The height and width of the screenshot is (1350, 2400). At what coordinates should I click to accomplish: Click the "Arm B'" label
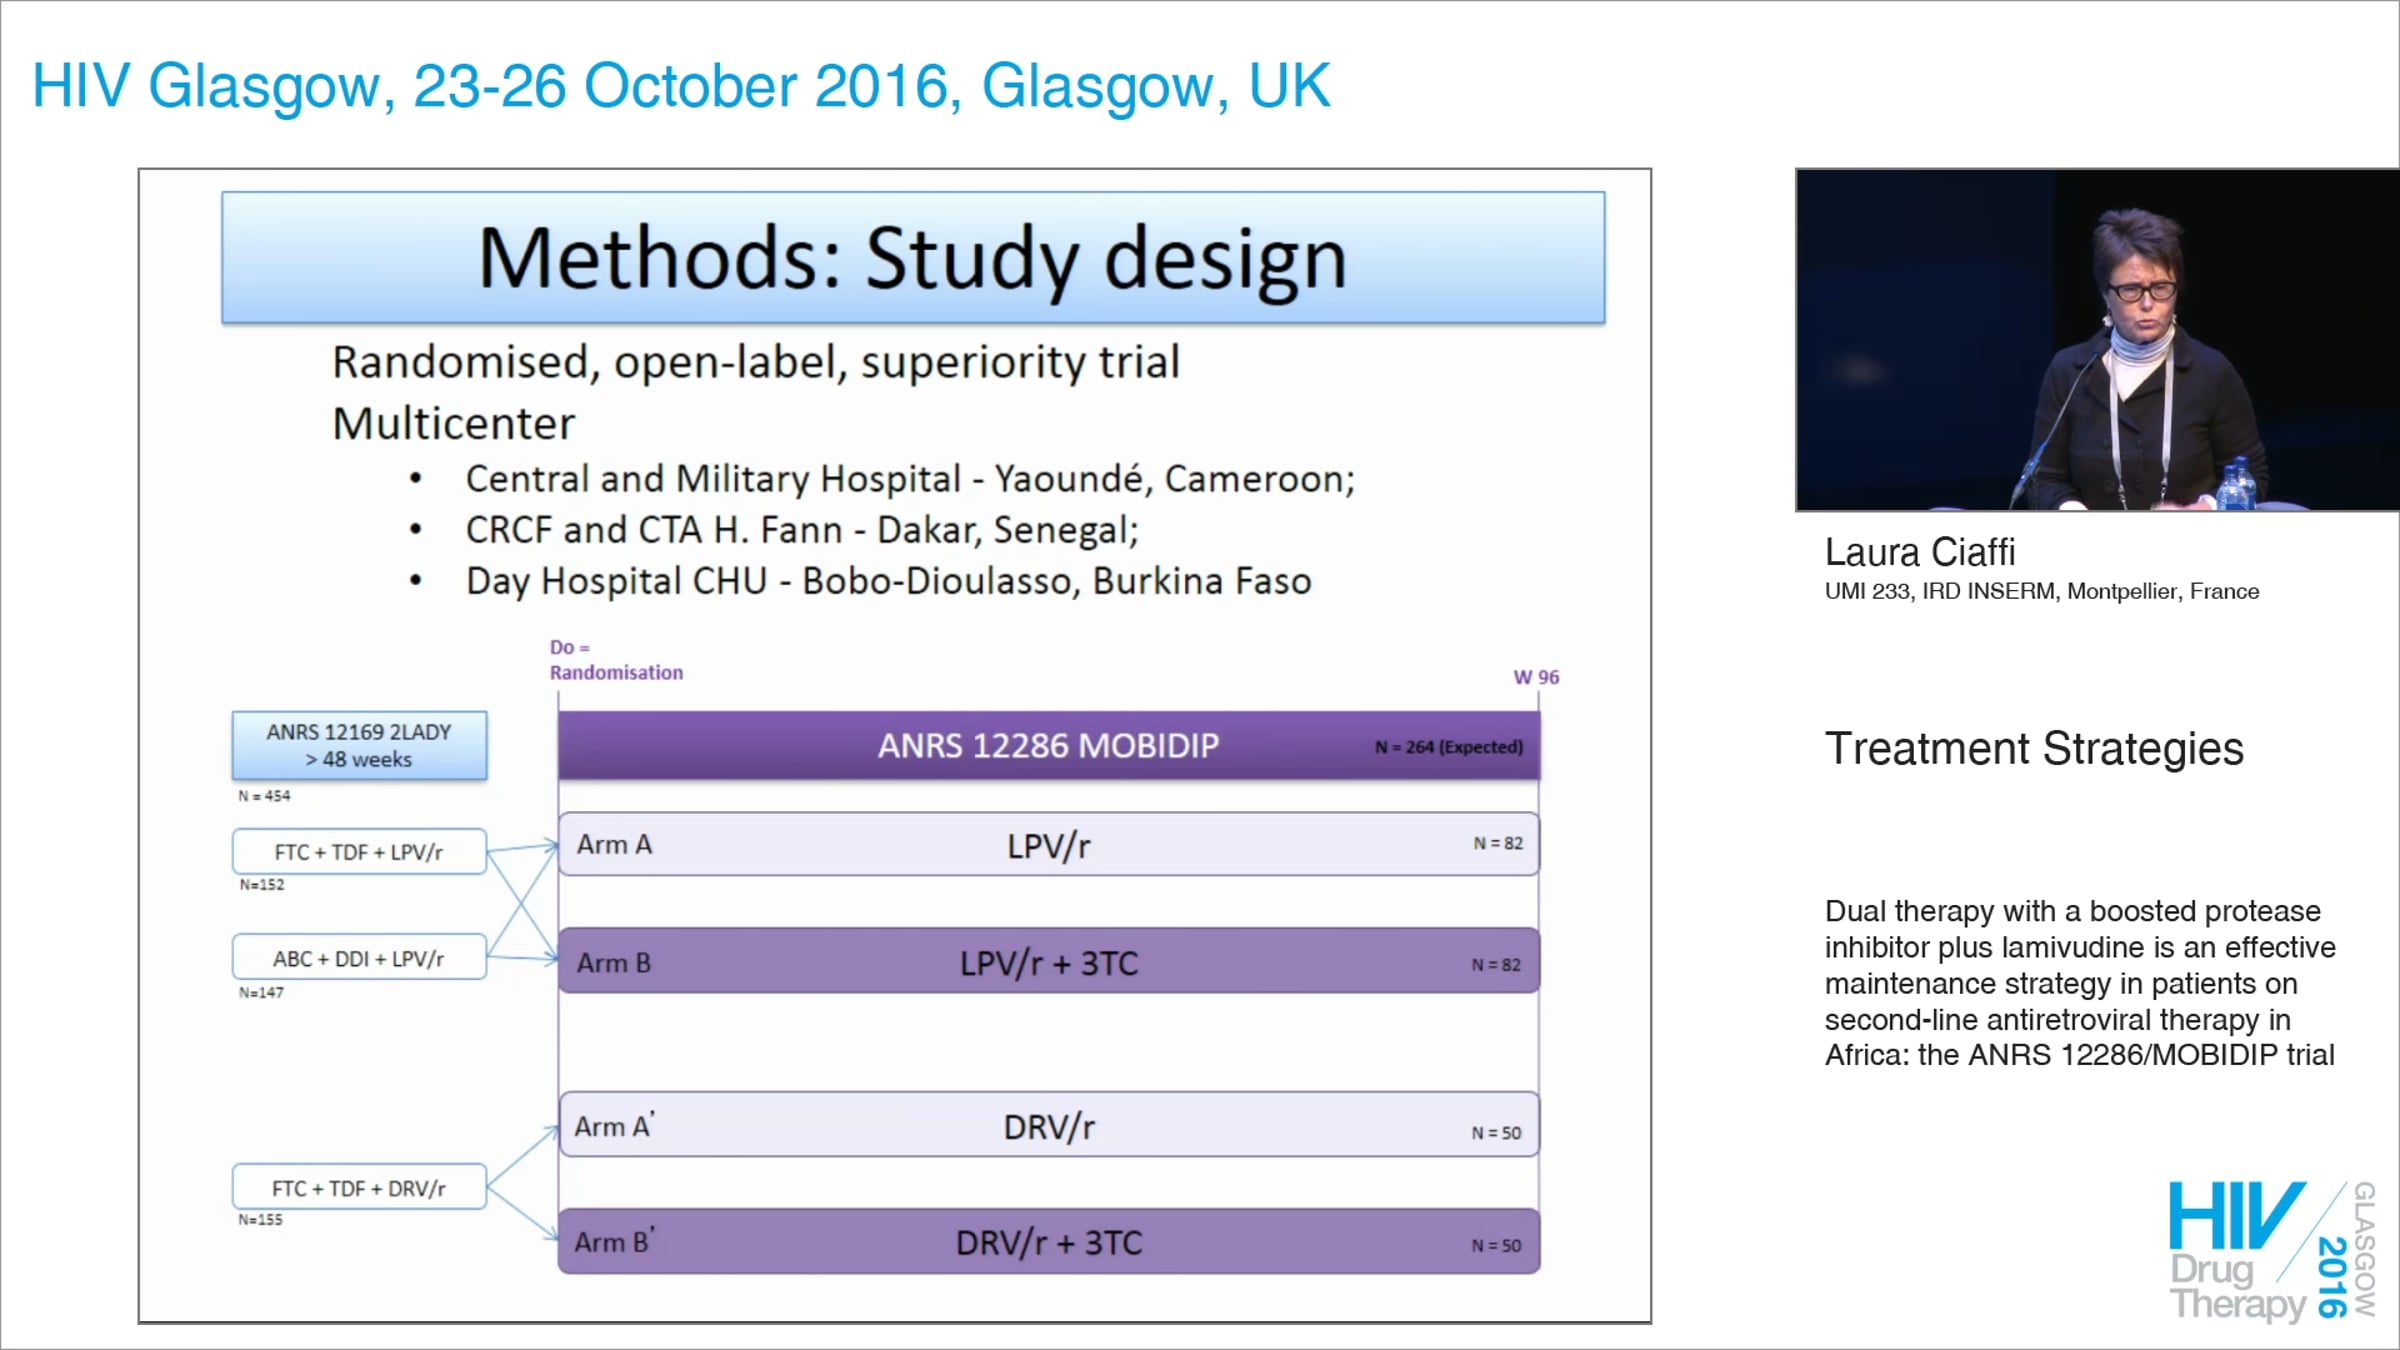pyautogui.click(x=615, y=1242)
